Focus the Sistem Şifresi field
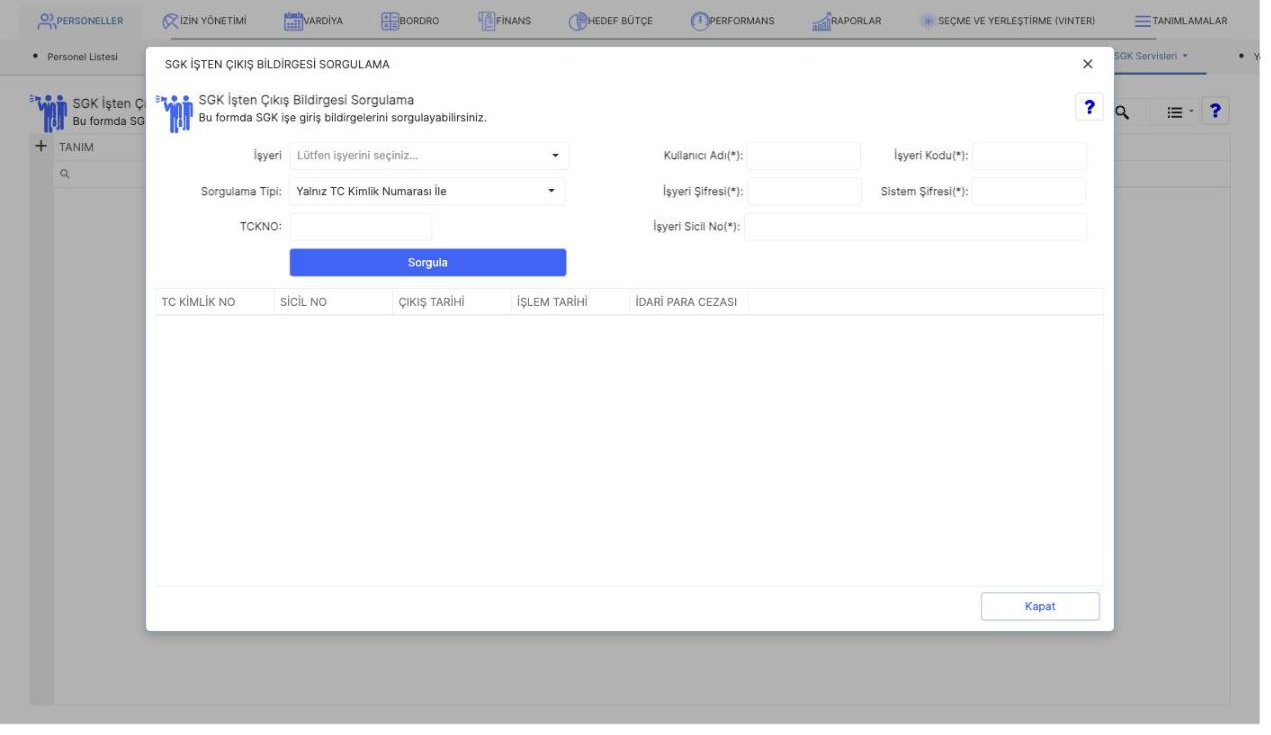The width and height of the screenshot is (1271, 735). (1029, 191)
